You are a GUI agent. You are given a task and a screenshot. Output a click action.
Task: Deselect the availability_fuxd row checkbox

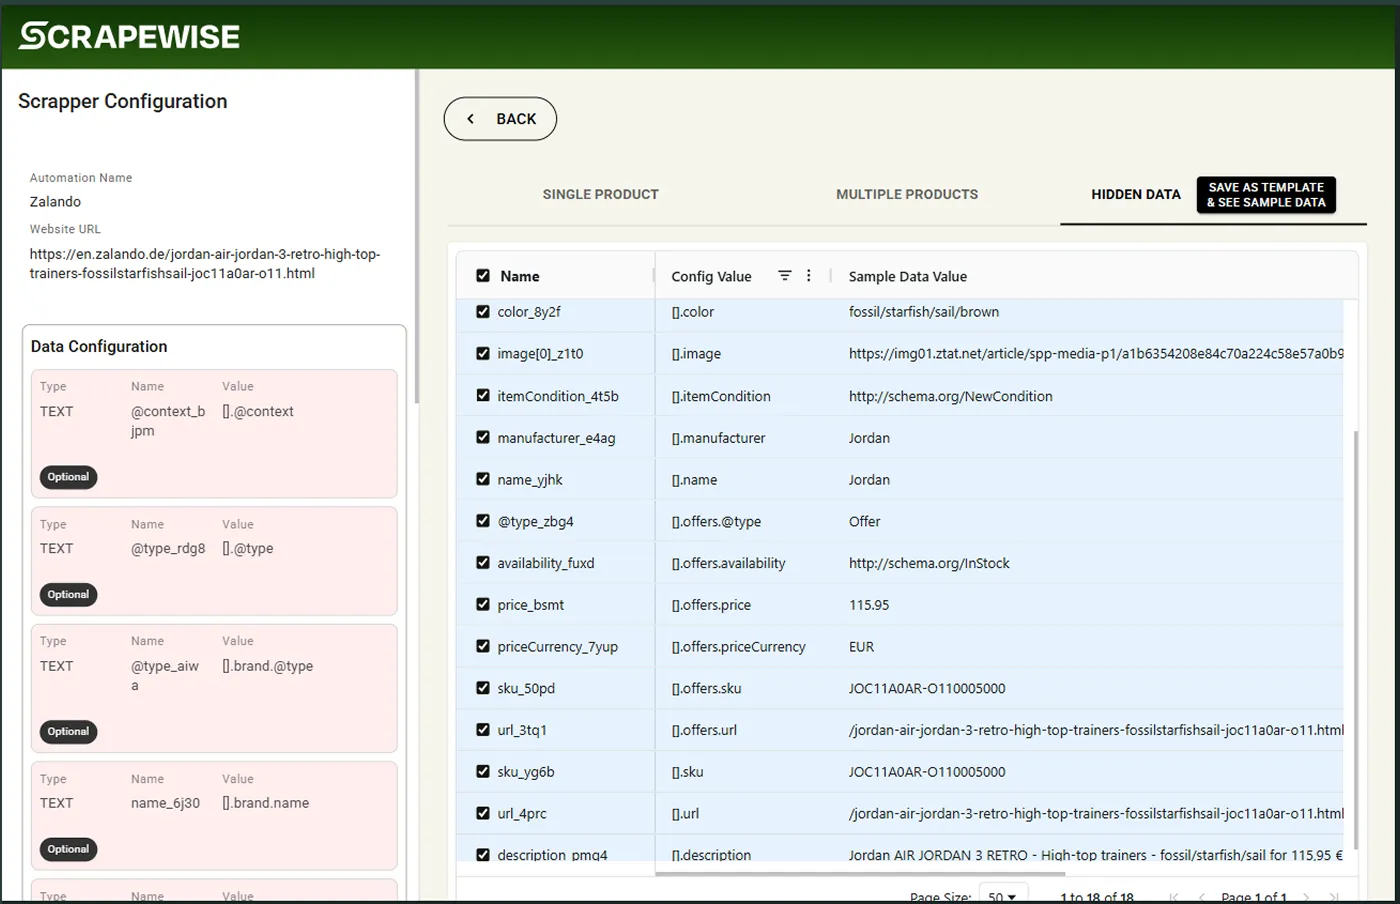pyautogui.click(x=483, y=563)
